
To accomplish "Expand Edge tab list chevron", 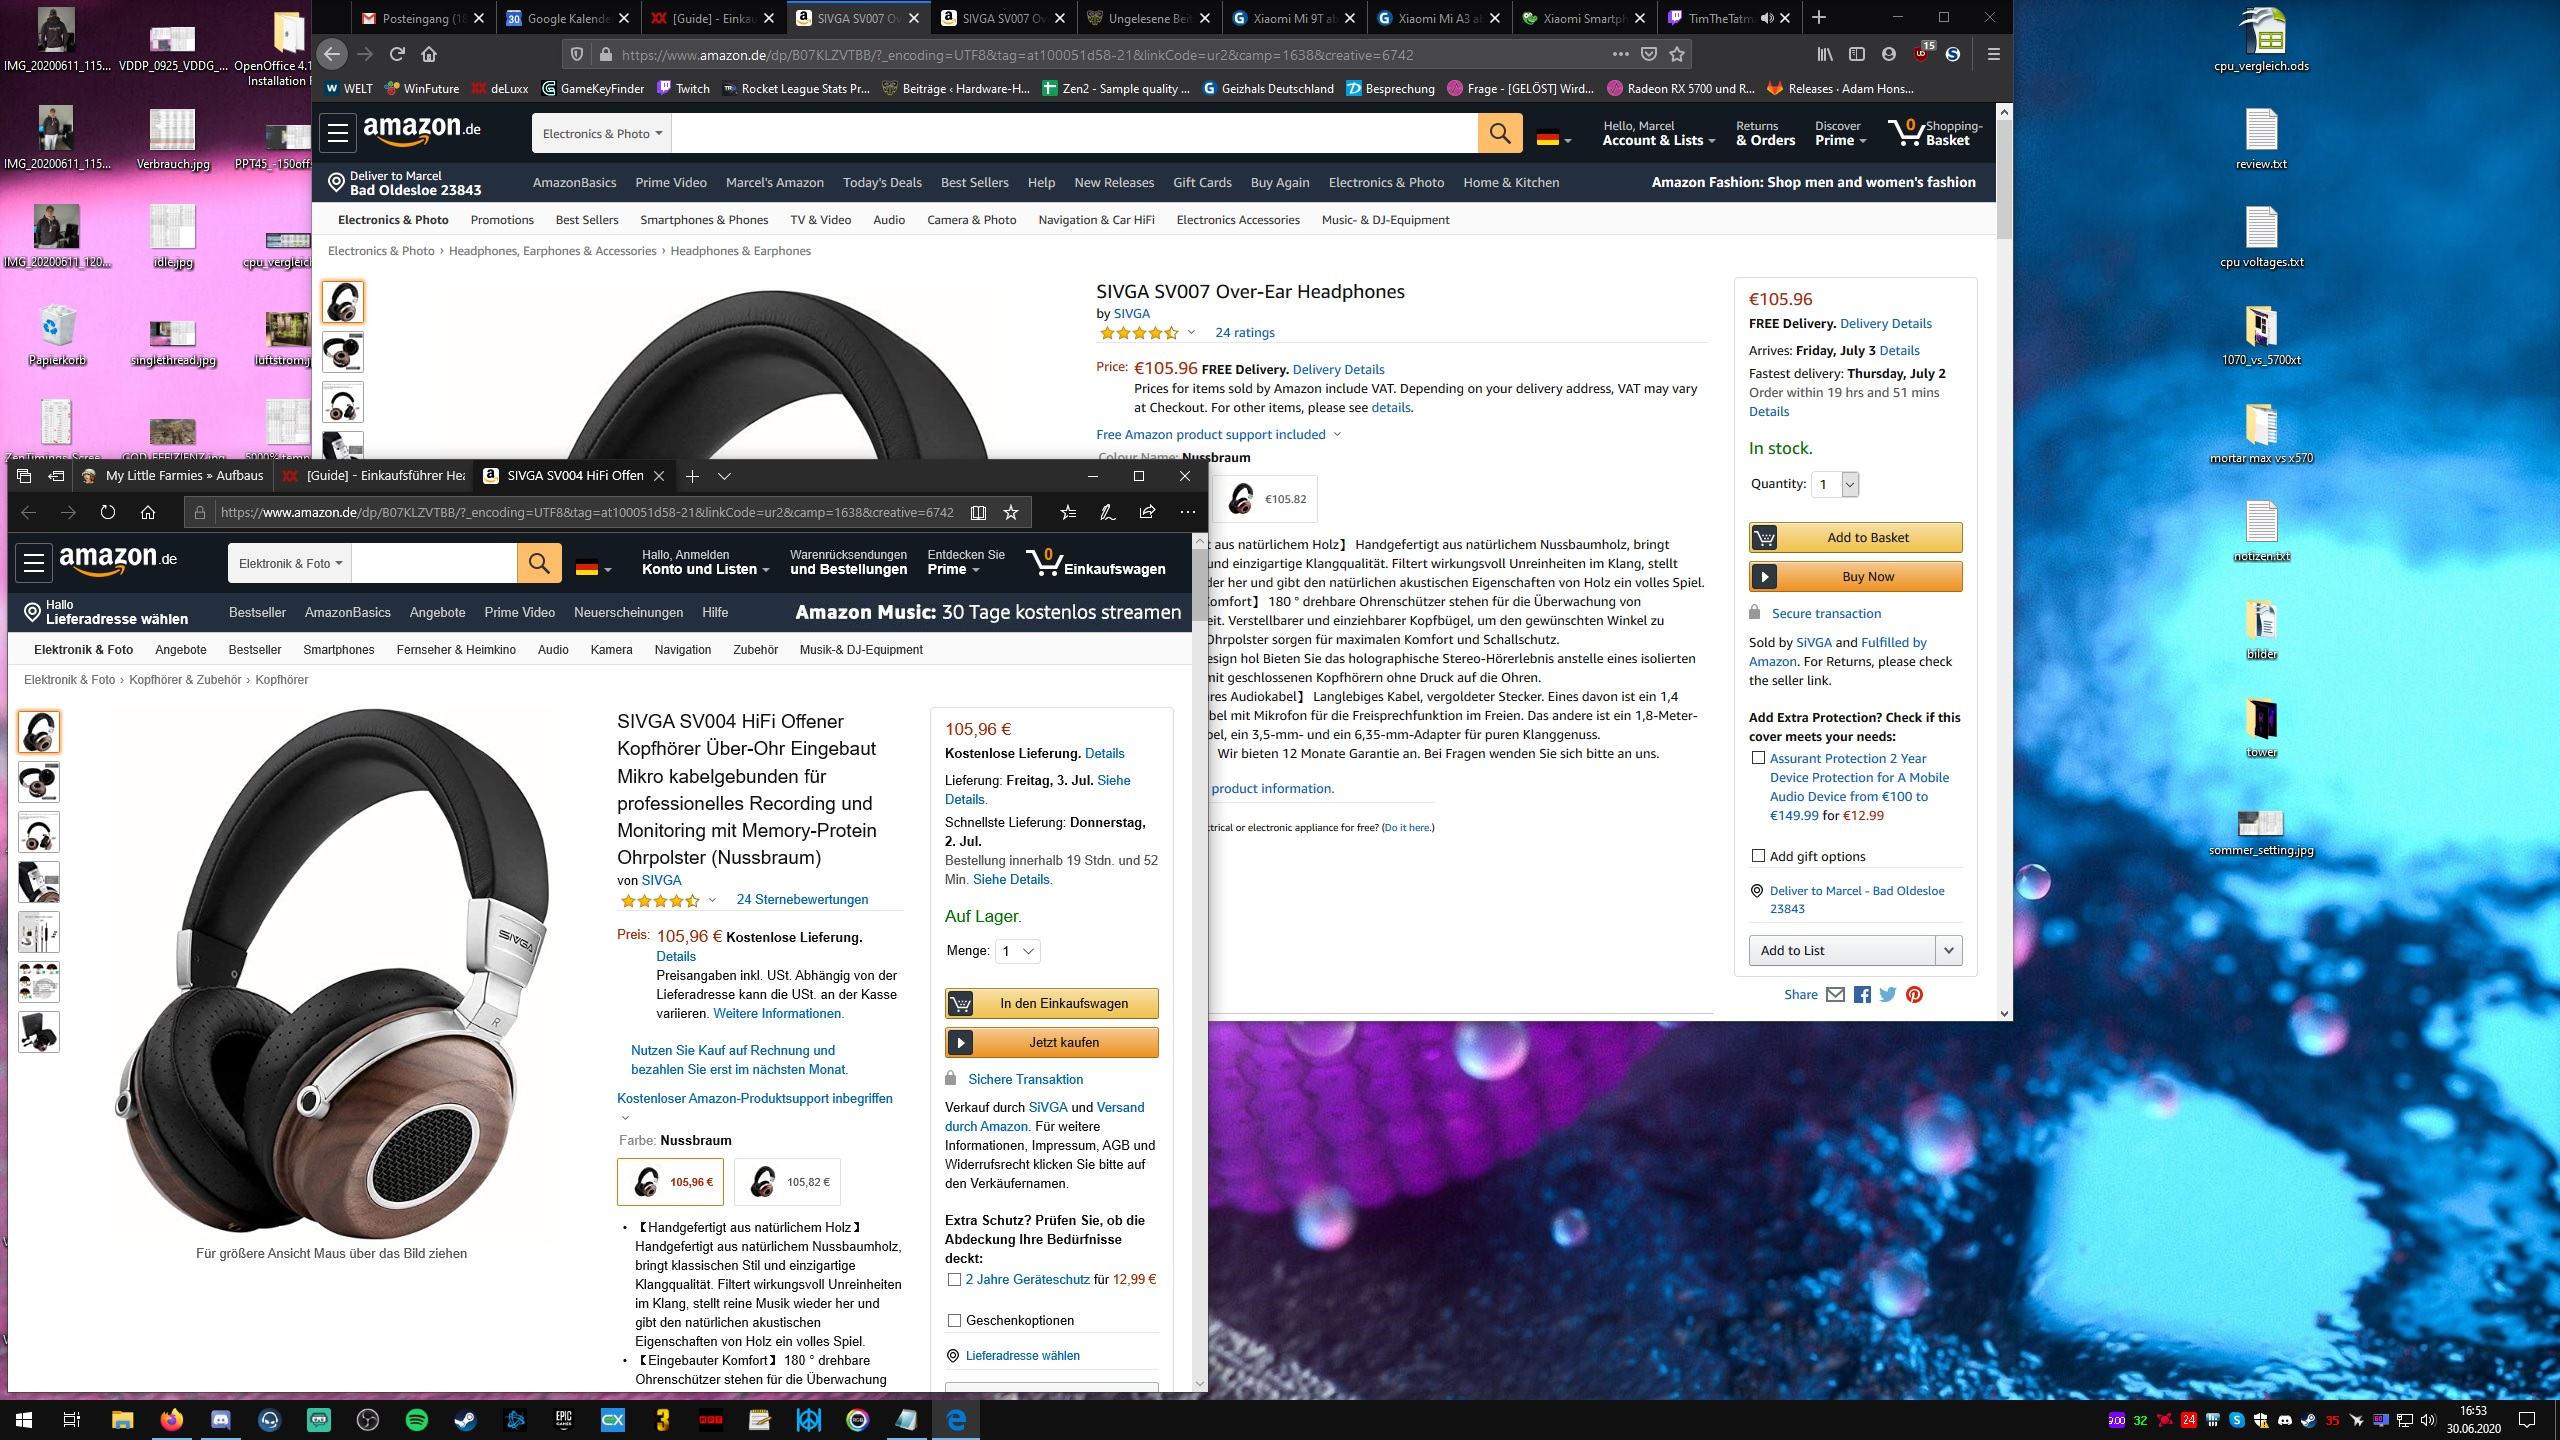I will [x=725, y=476].
